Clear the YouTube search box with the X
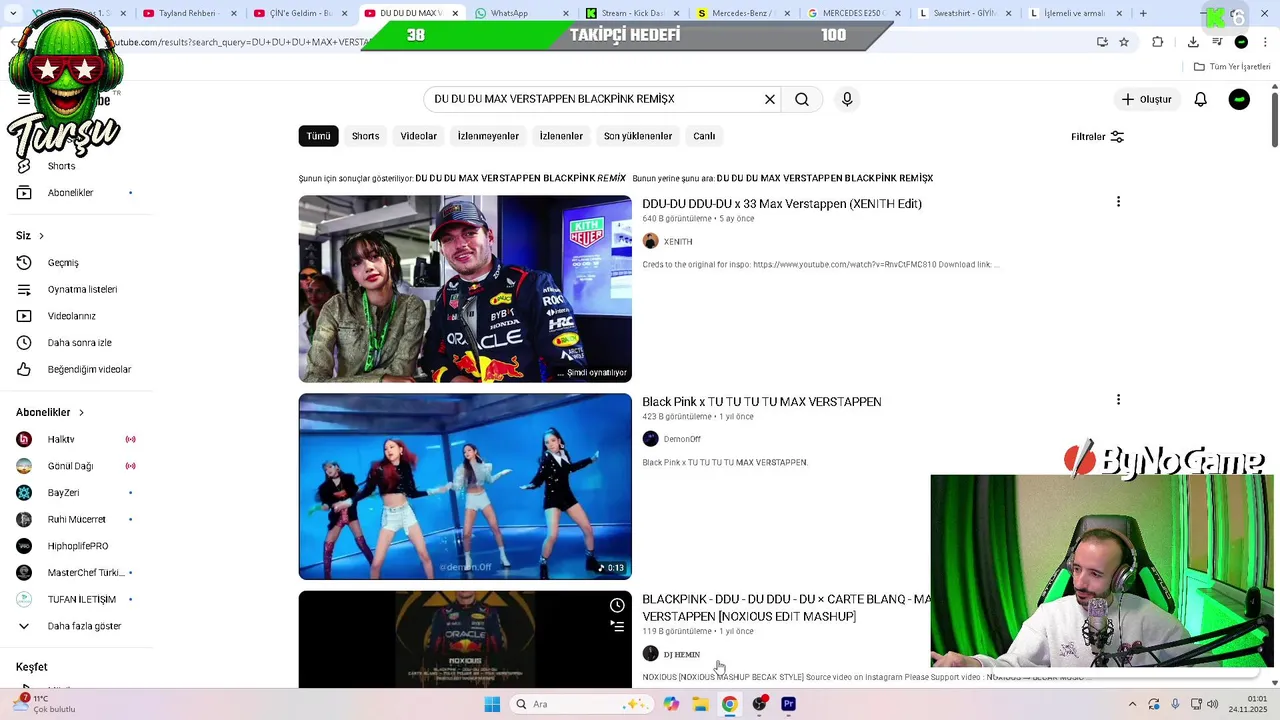Screen dimensions: 1280x720 [770, 99]
